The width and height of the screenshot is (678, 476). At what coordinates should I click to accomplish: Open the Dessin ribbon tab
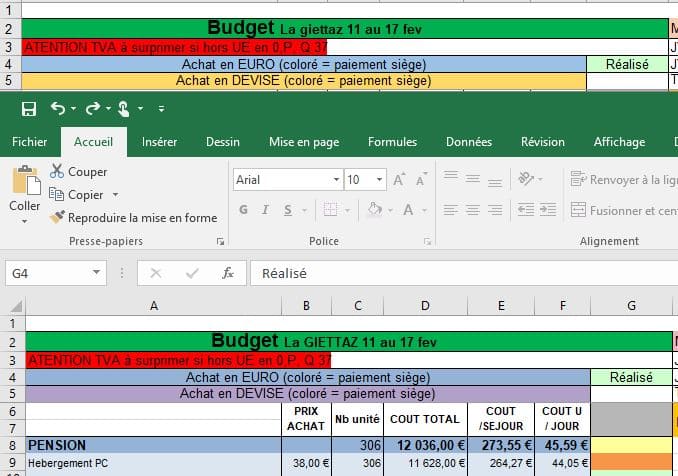click(223, 142)
